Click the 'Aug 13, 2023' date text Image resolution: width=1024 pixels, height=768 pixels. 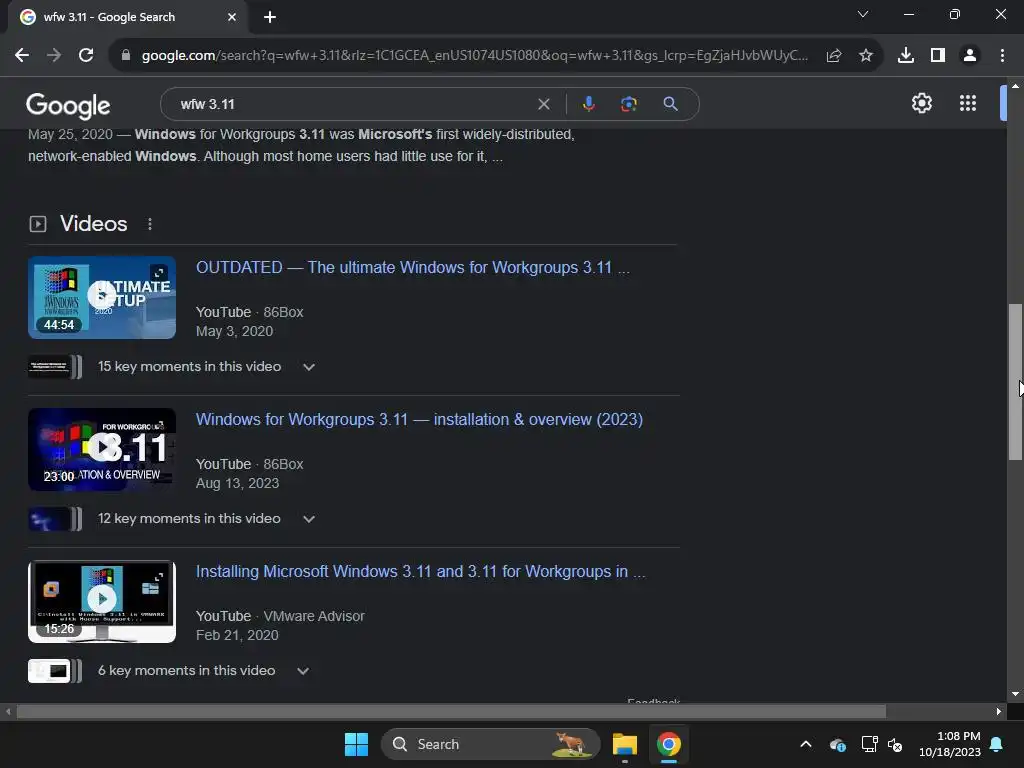238,483
